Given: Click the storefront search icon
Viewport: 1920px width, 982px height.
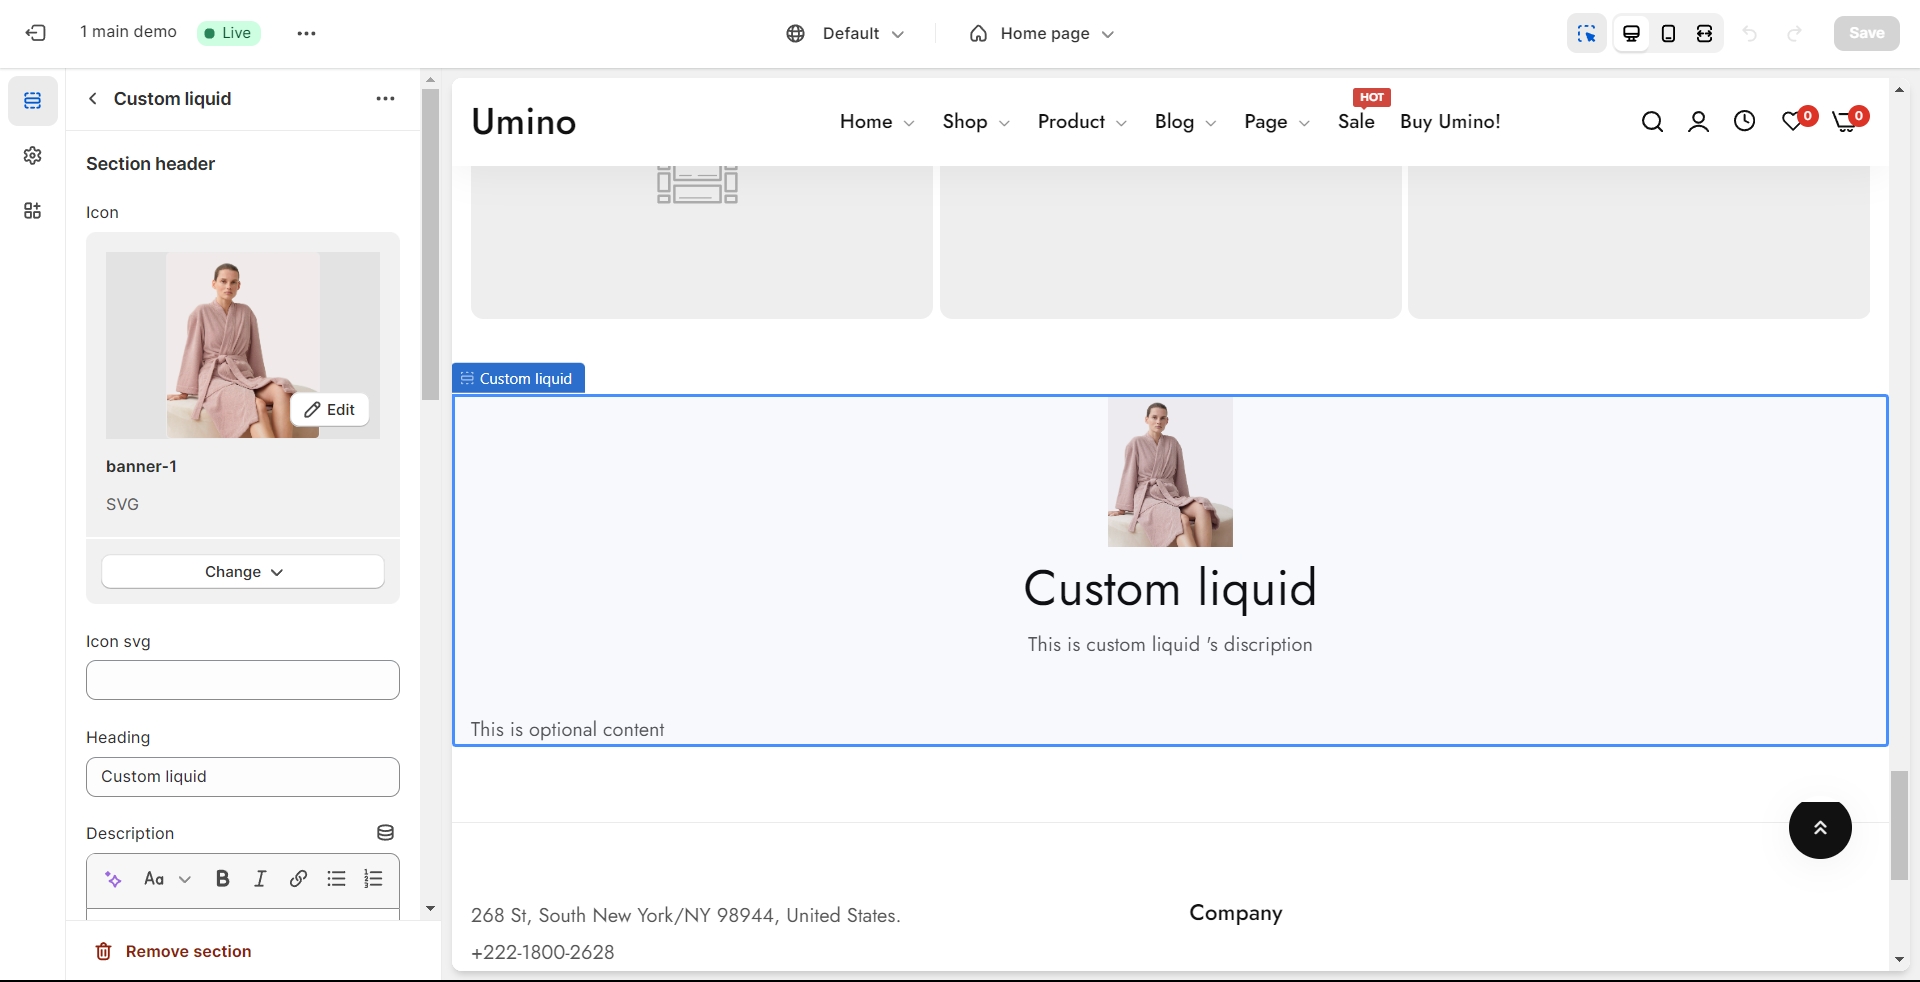Looking at the screenshot, I should tap(1652, 122).
